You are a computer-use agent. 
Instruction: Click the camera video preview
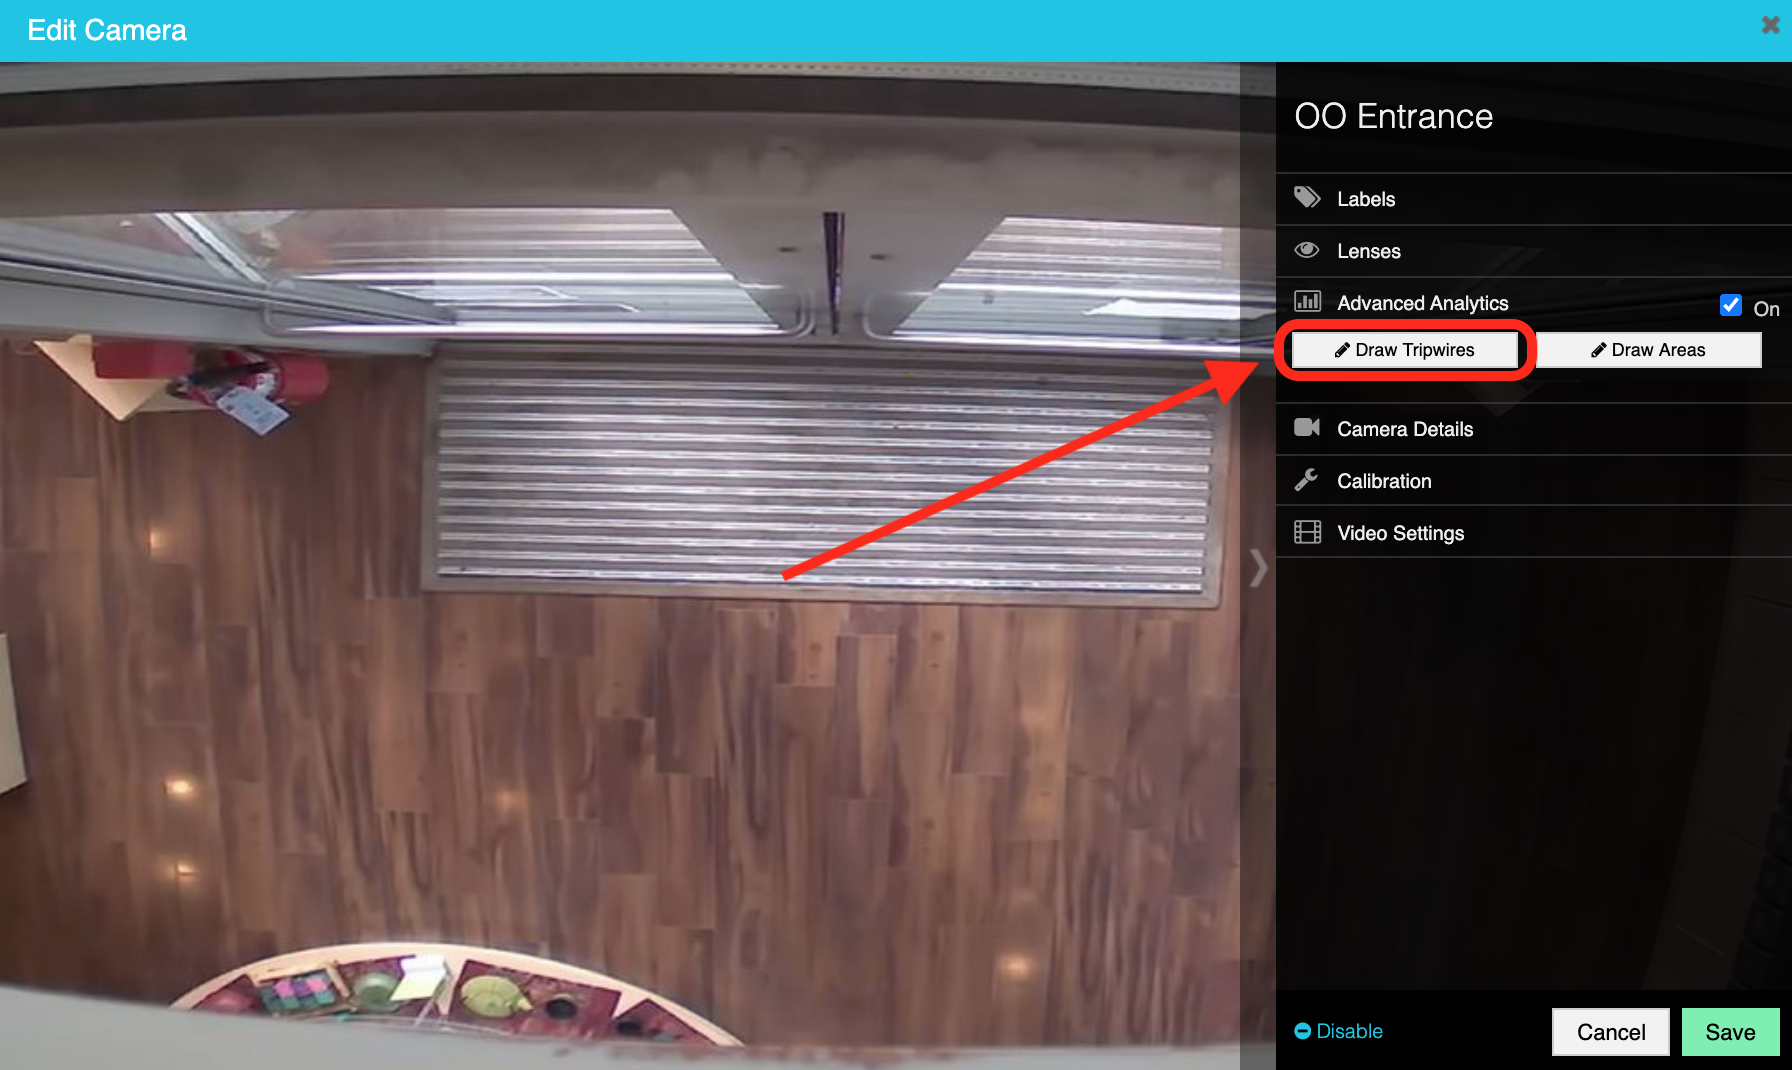[x=620, y=566]
